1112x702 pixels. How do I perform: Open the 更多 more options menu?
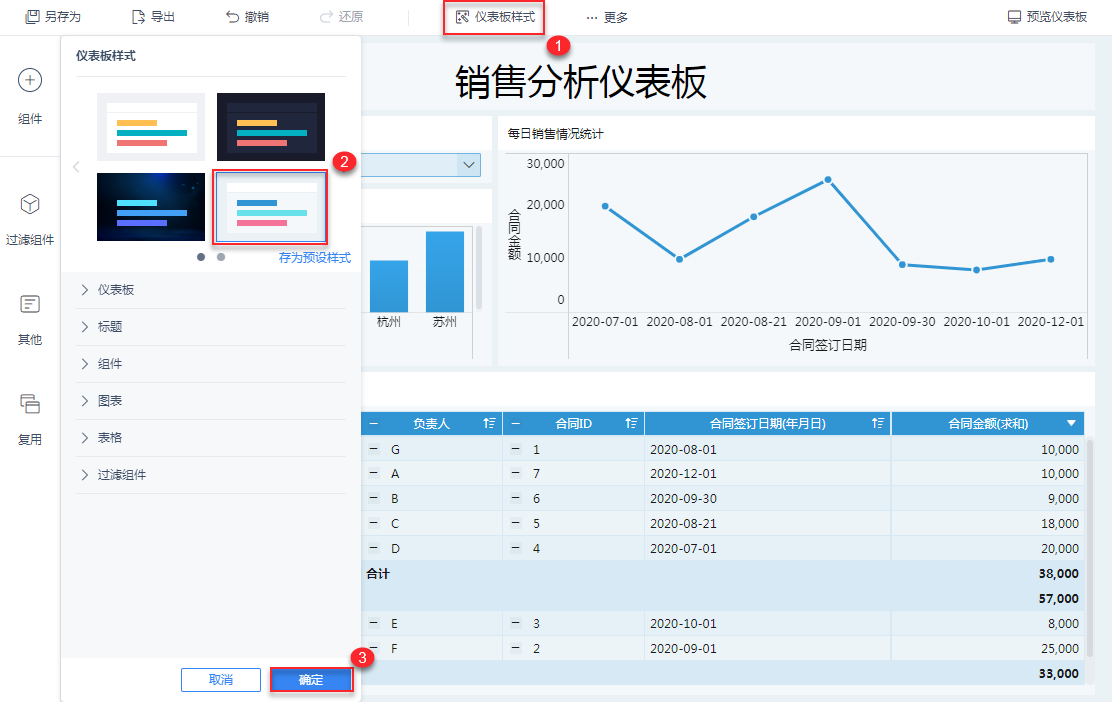pyautogui.click(x=607, y=17)
